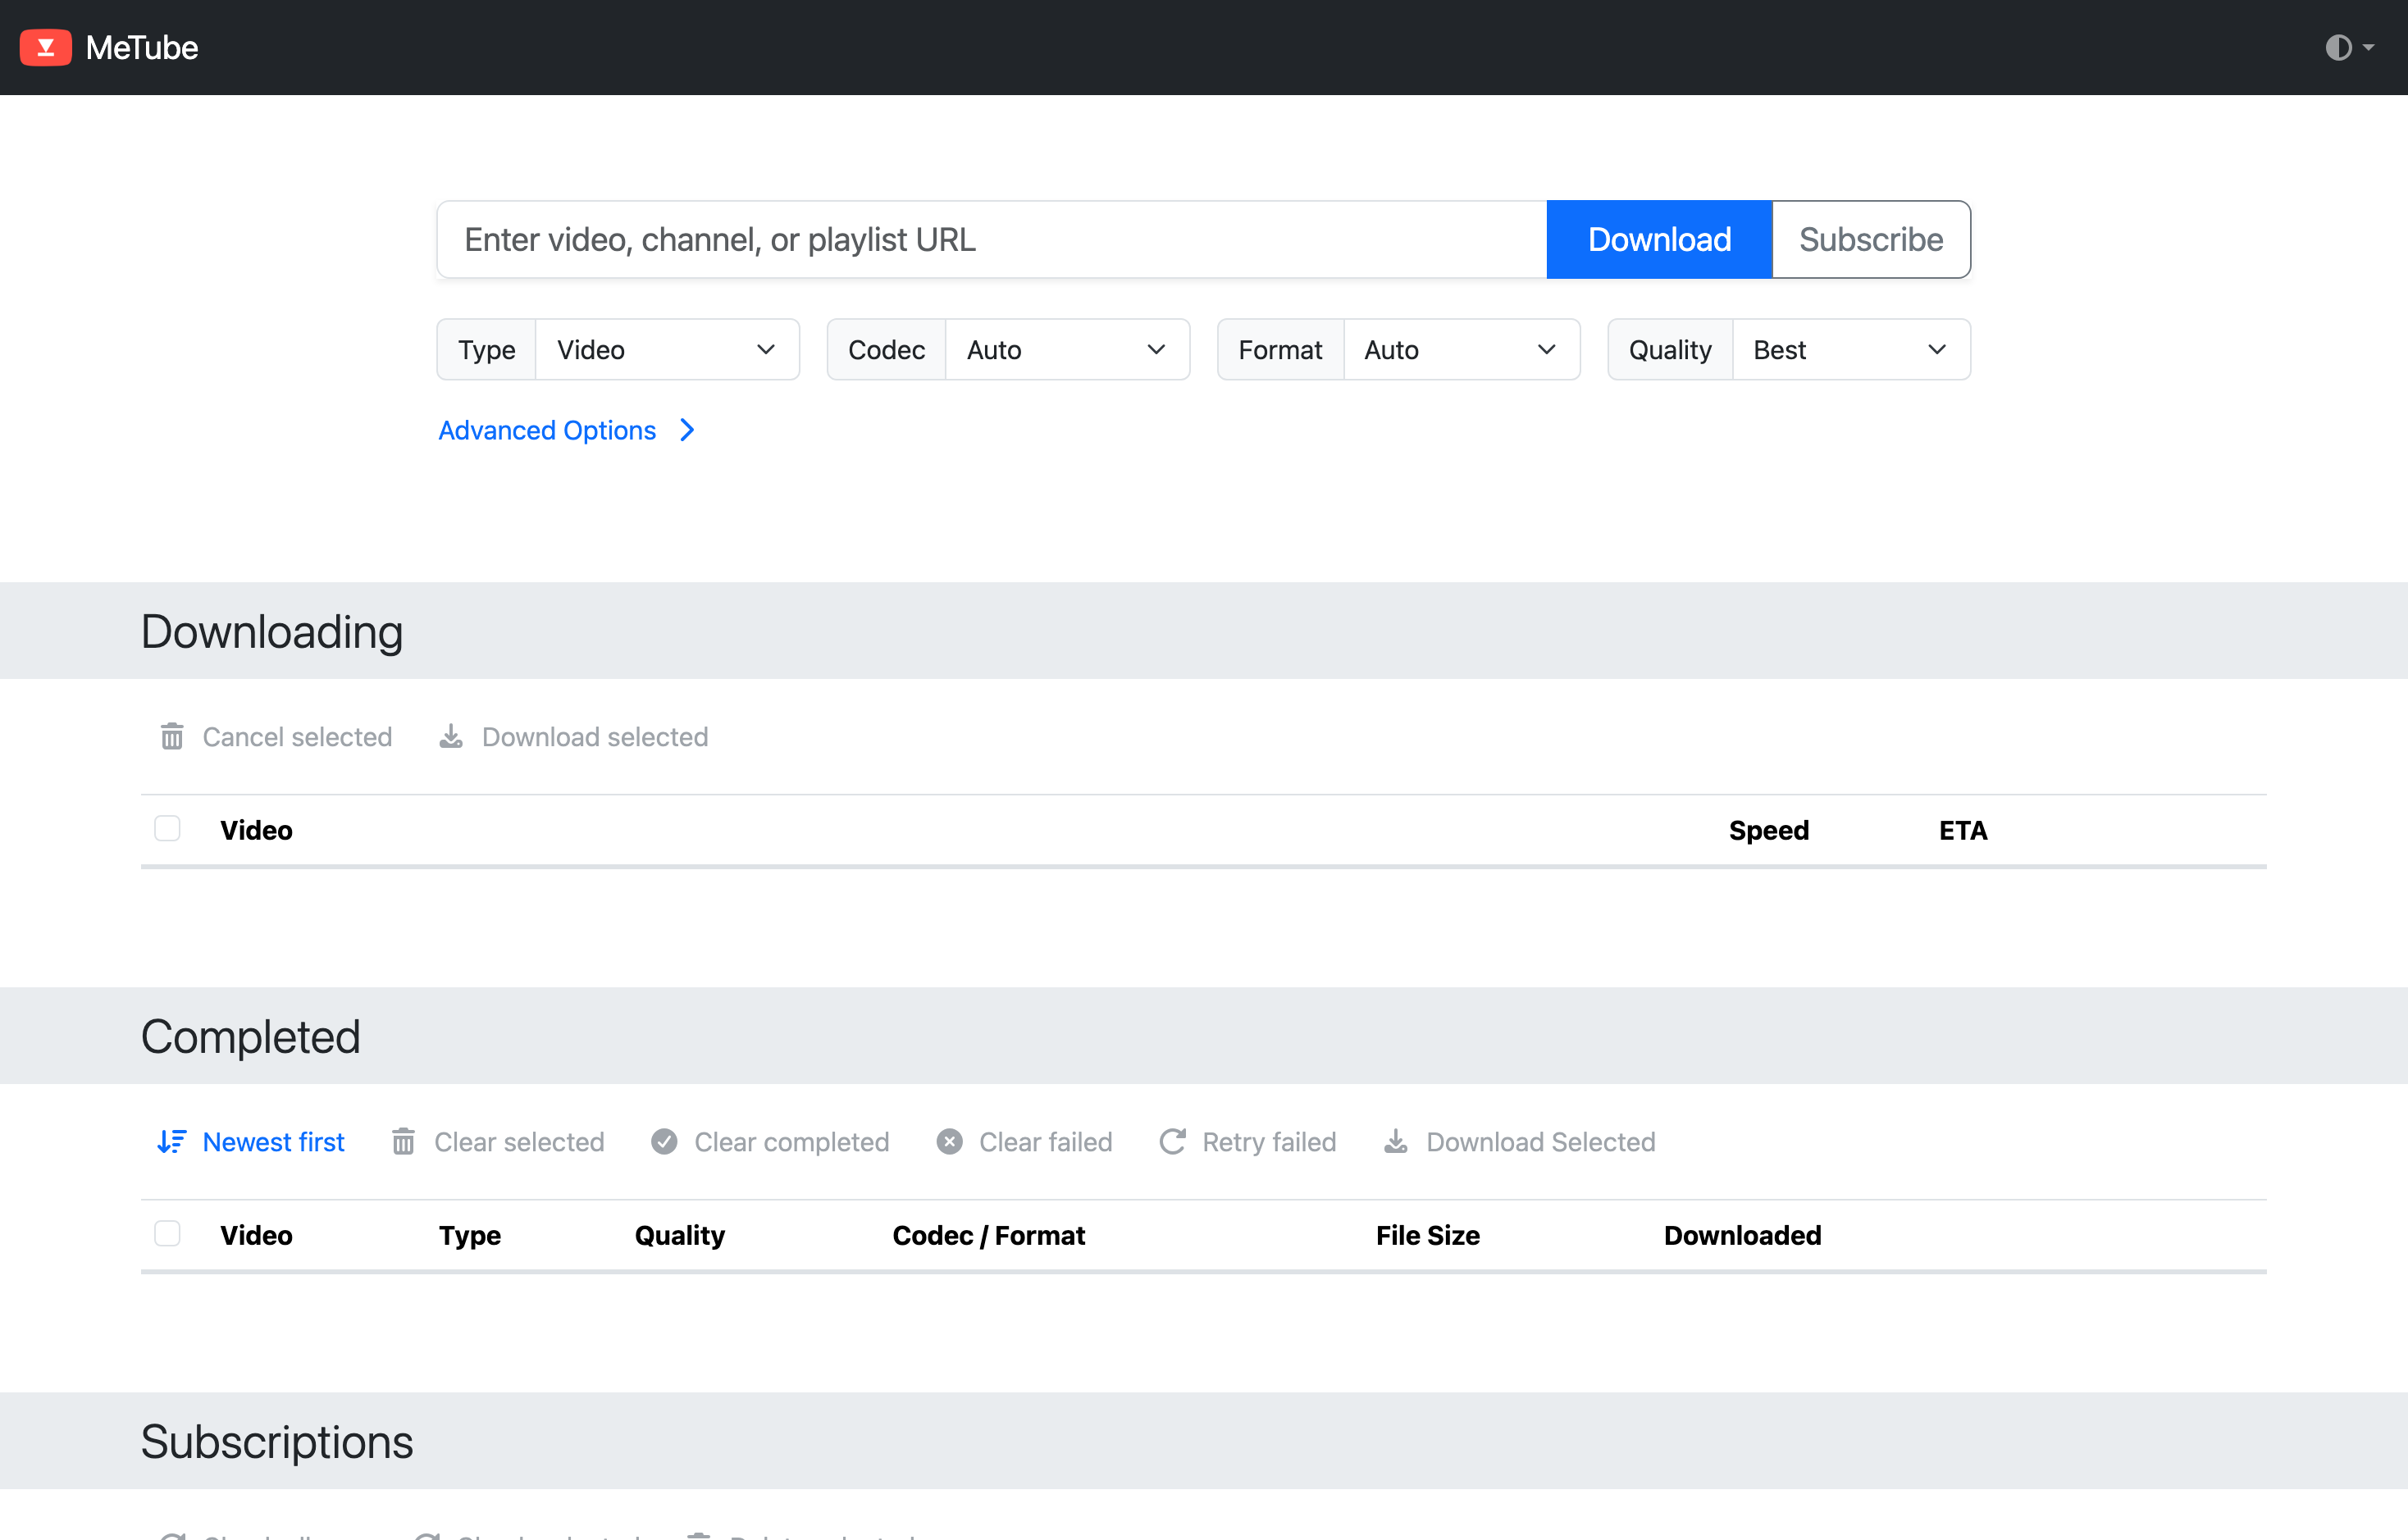Click the blue Download button
Viewport: 2408px width, 1540px height.
(x=1659, y=240)
